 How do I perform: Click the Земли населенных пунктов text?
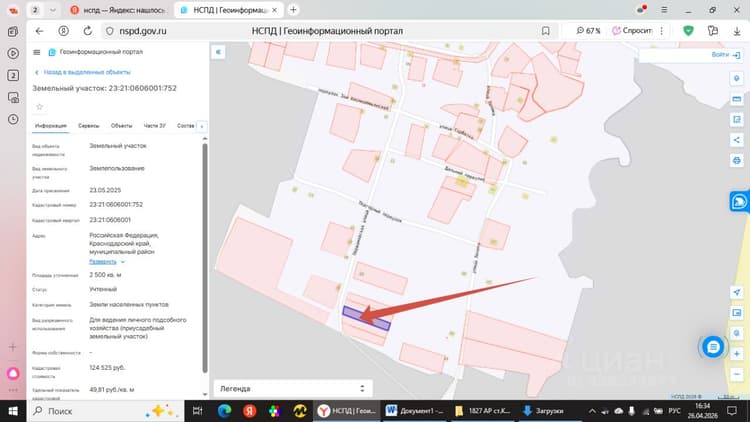tap(129, 305)
